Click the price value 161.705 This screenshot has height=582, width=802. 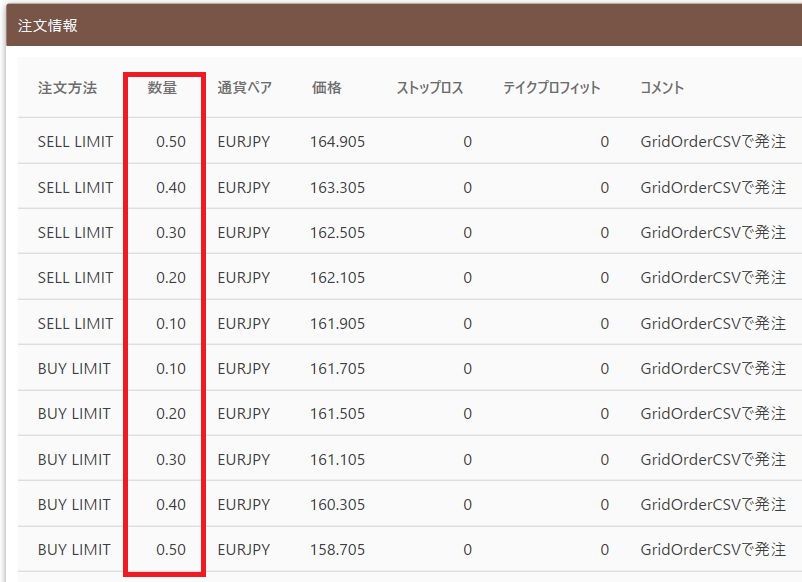tap(338, 369)
